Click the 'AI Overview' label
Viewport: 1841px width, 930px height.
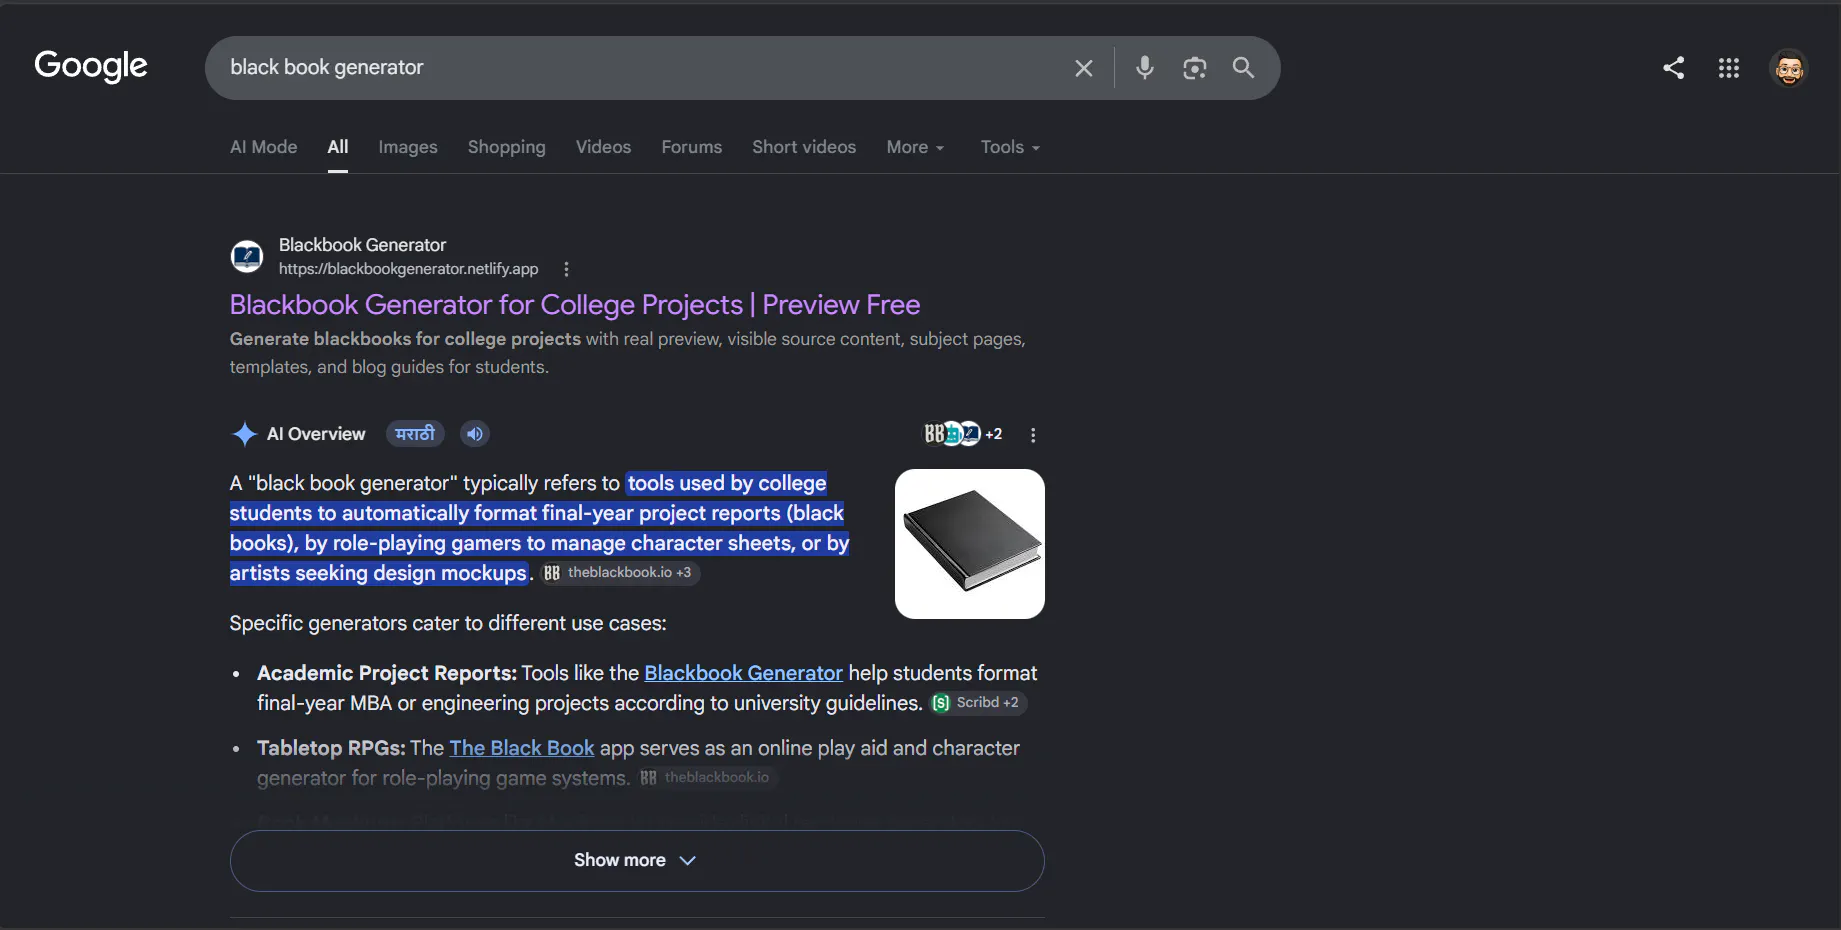[x=316, y=434]
